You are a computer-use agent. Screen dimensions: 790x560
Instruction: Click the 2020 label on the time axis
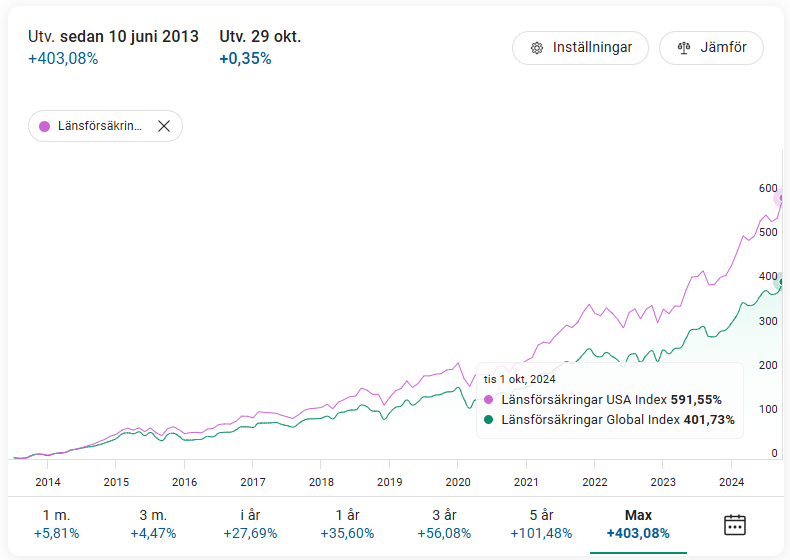tap(457, 481)
